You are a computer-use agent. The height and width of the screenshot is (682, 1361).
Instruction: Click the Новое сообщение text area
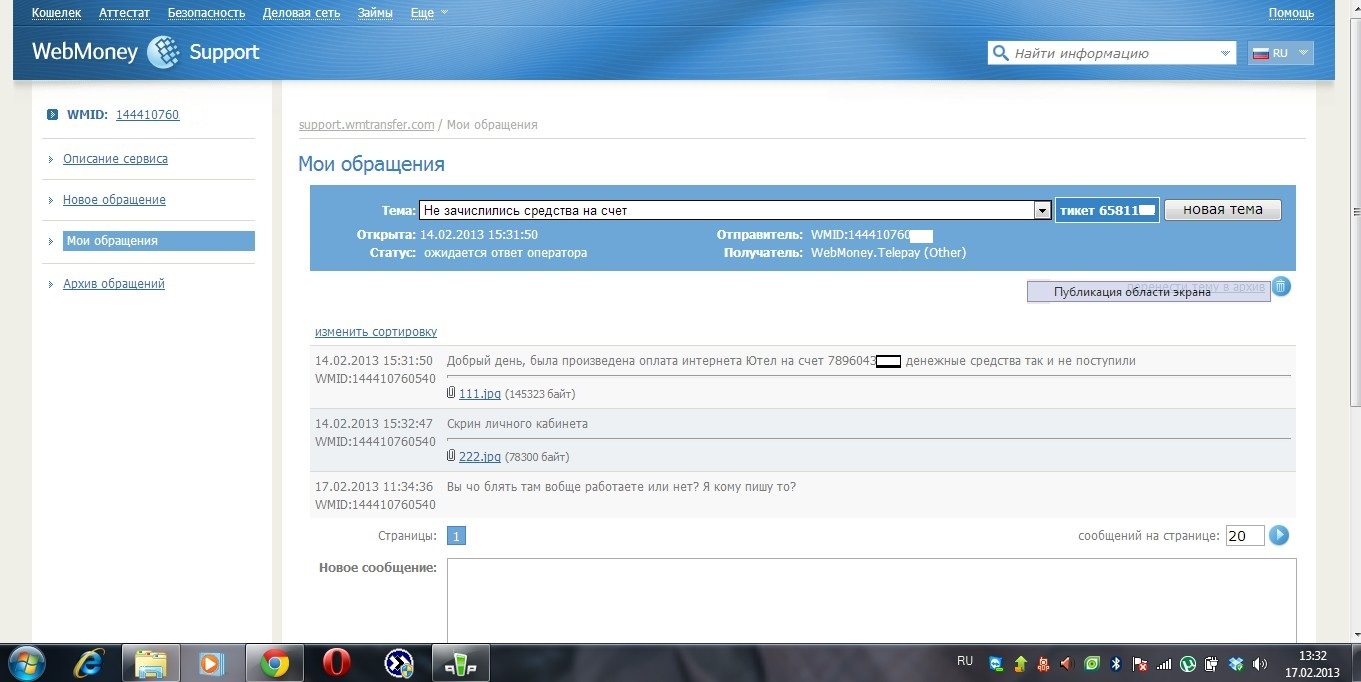click(x=871, y=600)
